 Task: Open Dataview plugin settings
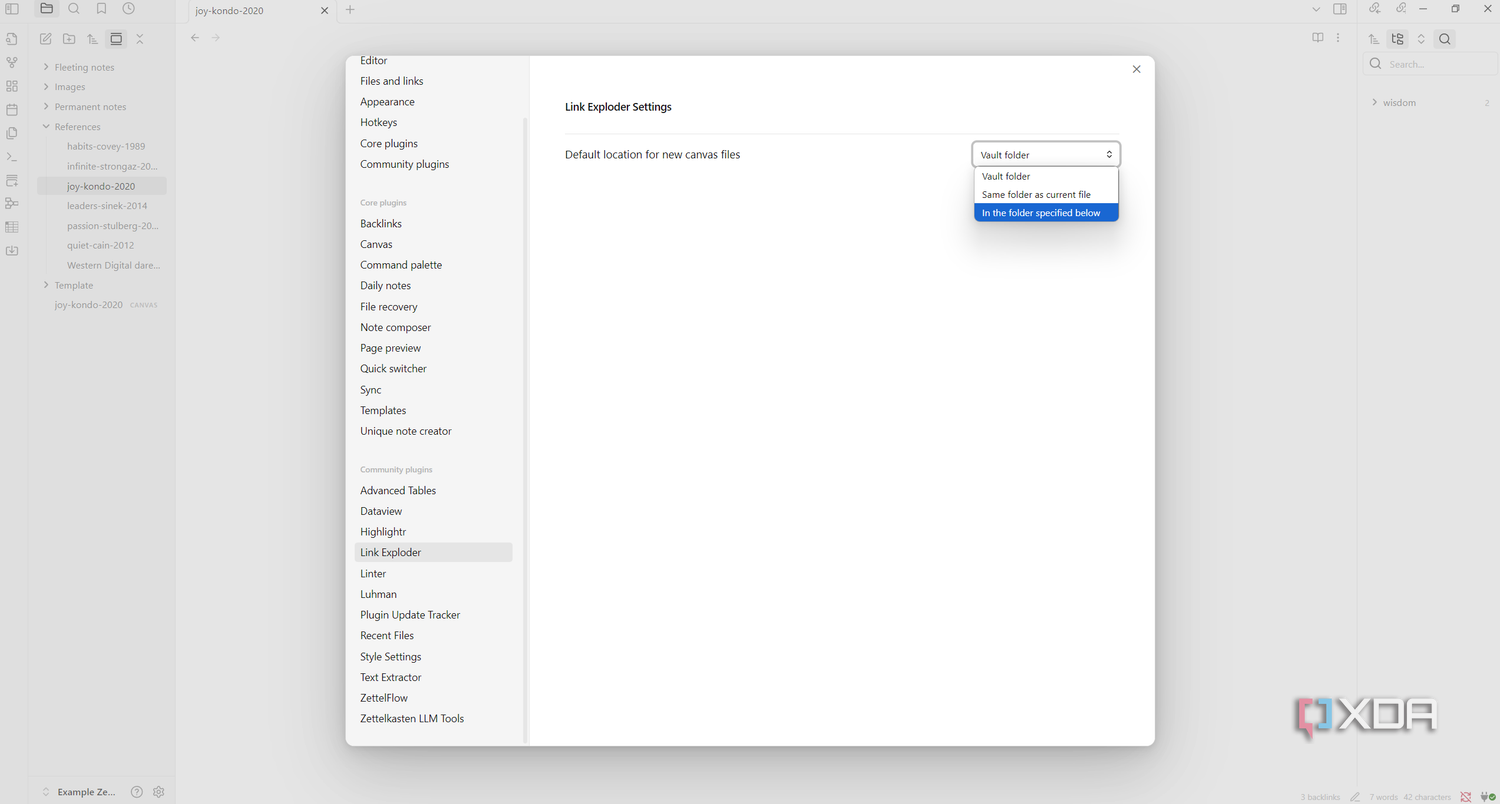point(381,511)
